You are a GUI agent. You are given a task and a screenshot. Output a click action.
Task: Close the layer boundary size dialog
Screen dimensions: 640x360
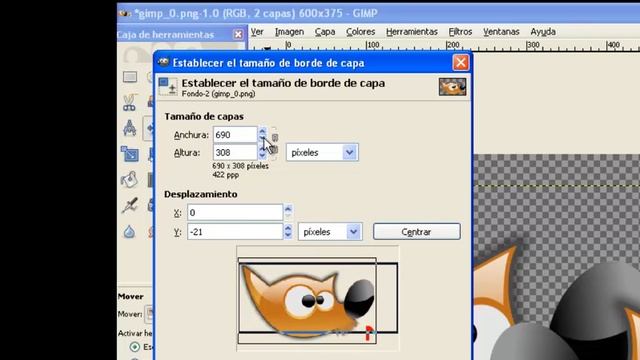461,62
